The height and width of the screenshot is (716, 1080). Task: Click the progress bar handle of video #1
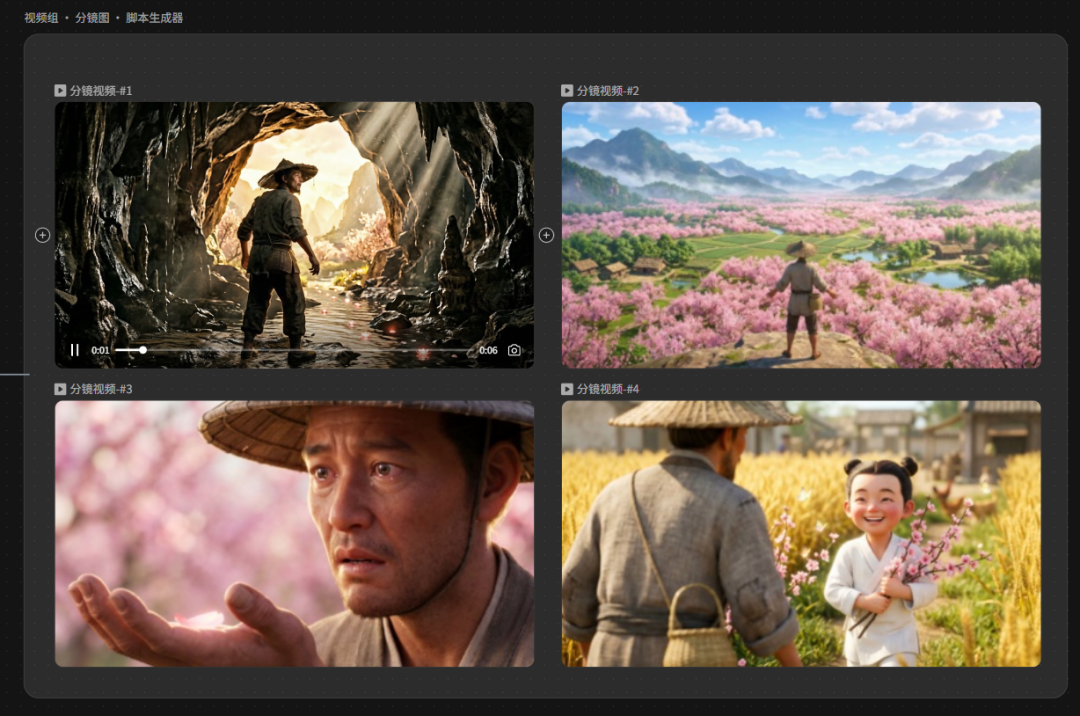click(143, 350)
